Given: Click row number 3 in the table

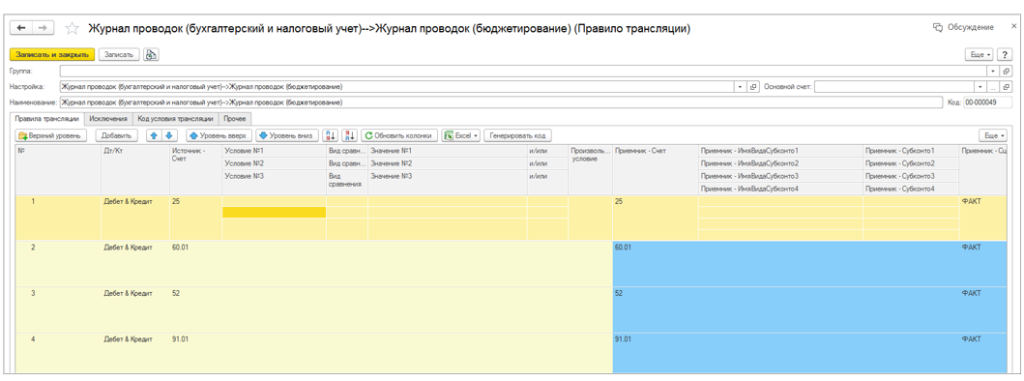Looking at the screenshot, I should [33, 293].
